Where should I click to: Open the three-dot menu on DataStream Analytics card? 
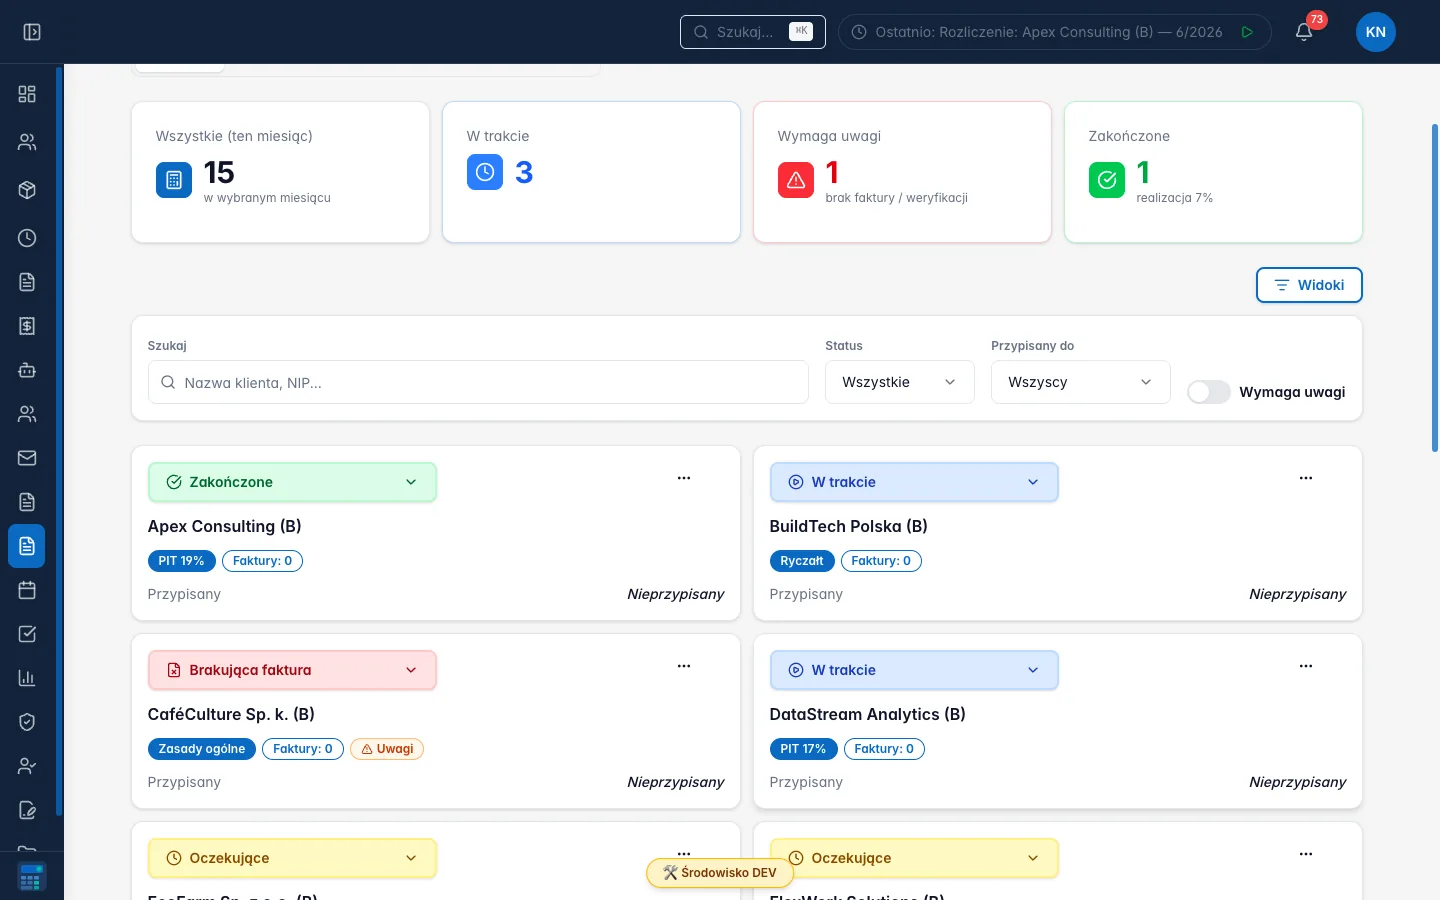click(x=1306, y=666)
